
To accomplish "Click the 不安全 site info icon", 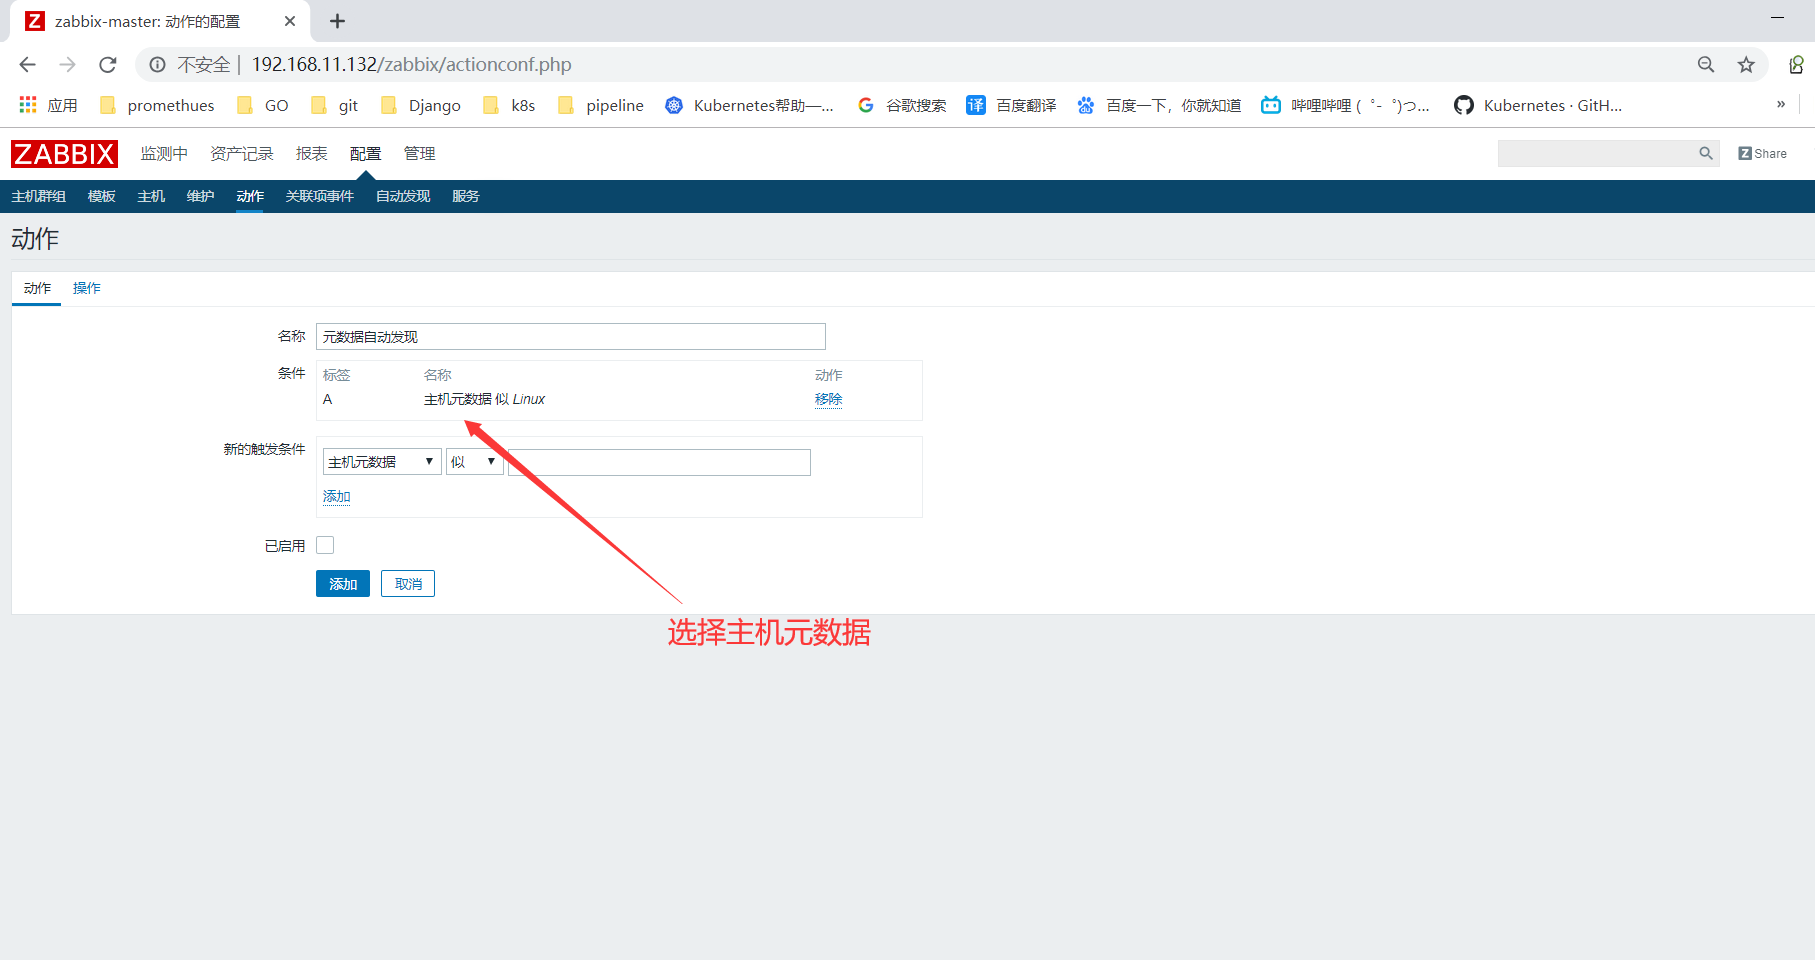I will point(157,64).
